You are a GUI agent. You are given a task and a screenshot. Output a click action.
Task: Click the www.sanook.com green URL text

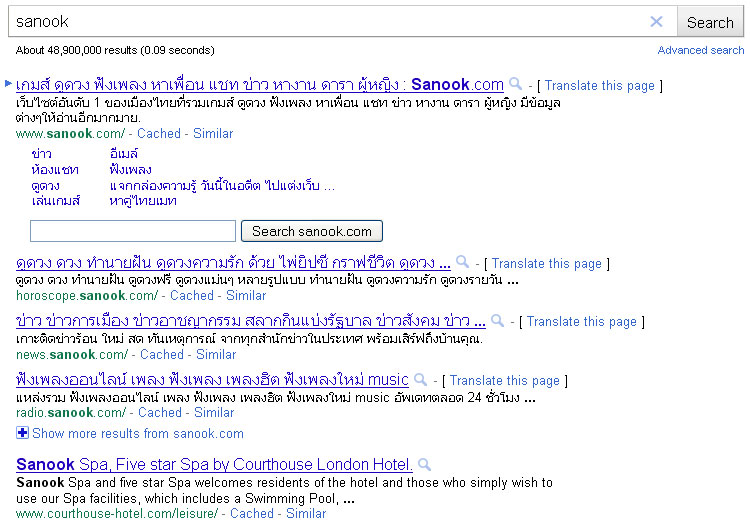click(70, 133)
